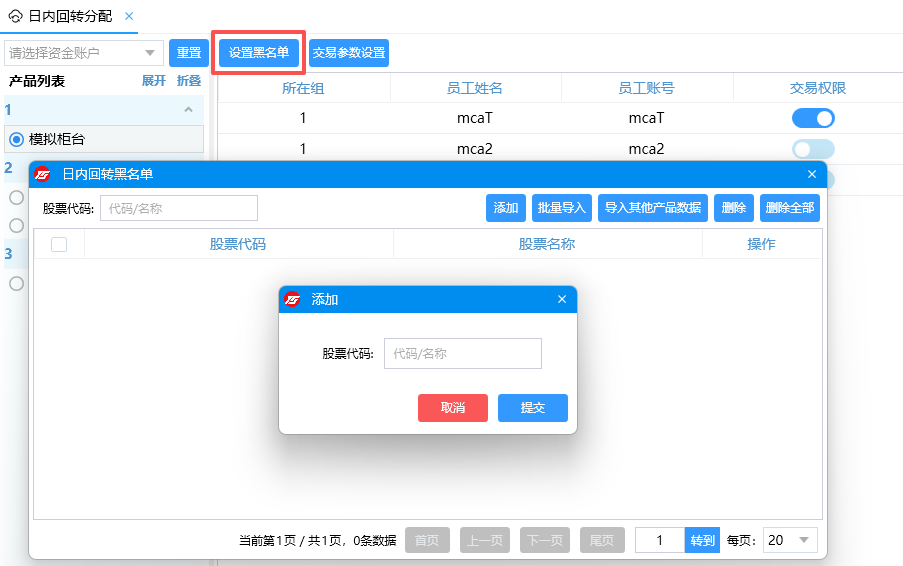This screenshot has height=566, width=903.
Task: Click the 设置黑名单 button
Action: click(259, 53)
